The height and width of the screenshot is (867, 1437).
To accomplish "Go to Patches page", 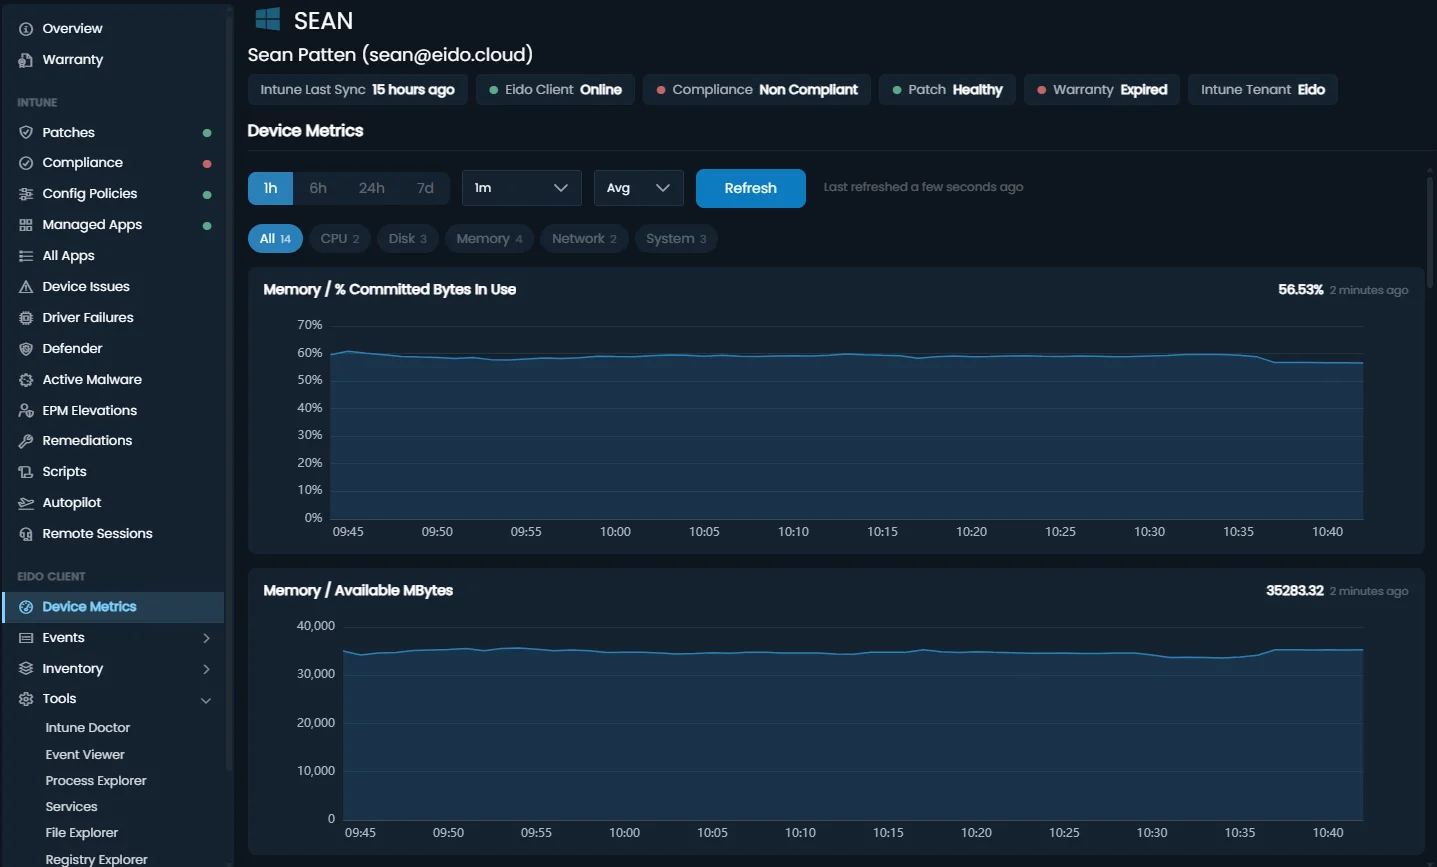I will (113, 132).
